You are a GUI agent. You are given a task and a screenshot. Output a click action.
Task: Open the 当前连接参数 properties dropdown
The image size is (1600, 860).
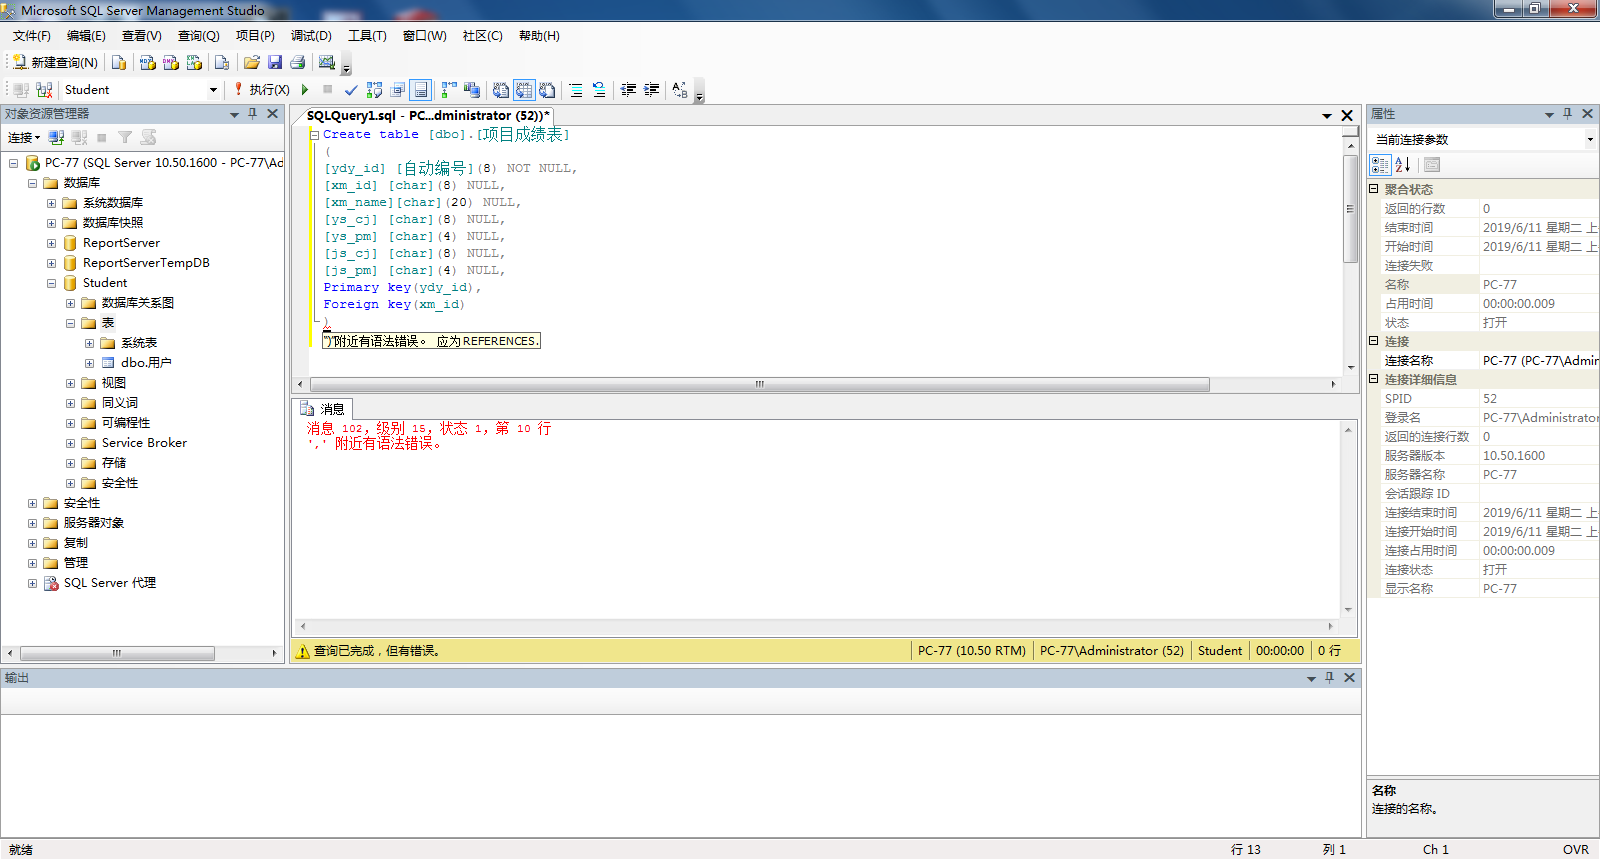coord(1590,139)
